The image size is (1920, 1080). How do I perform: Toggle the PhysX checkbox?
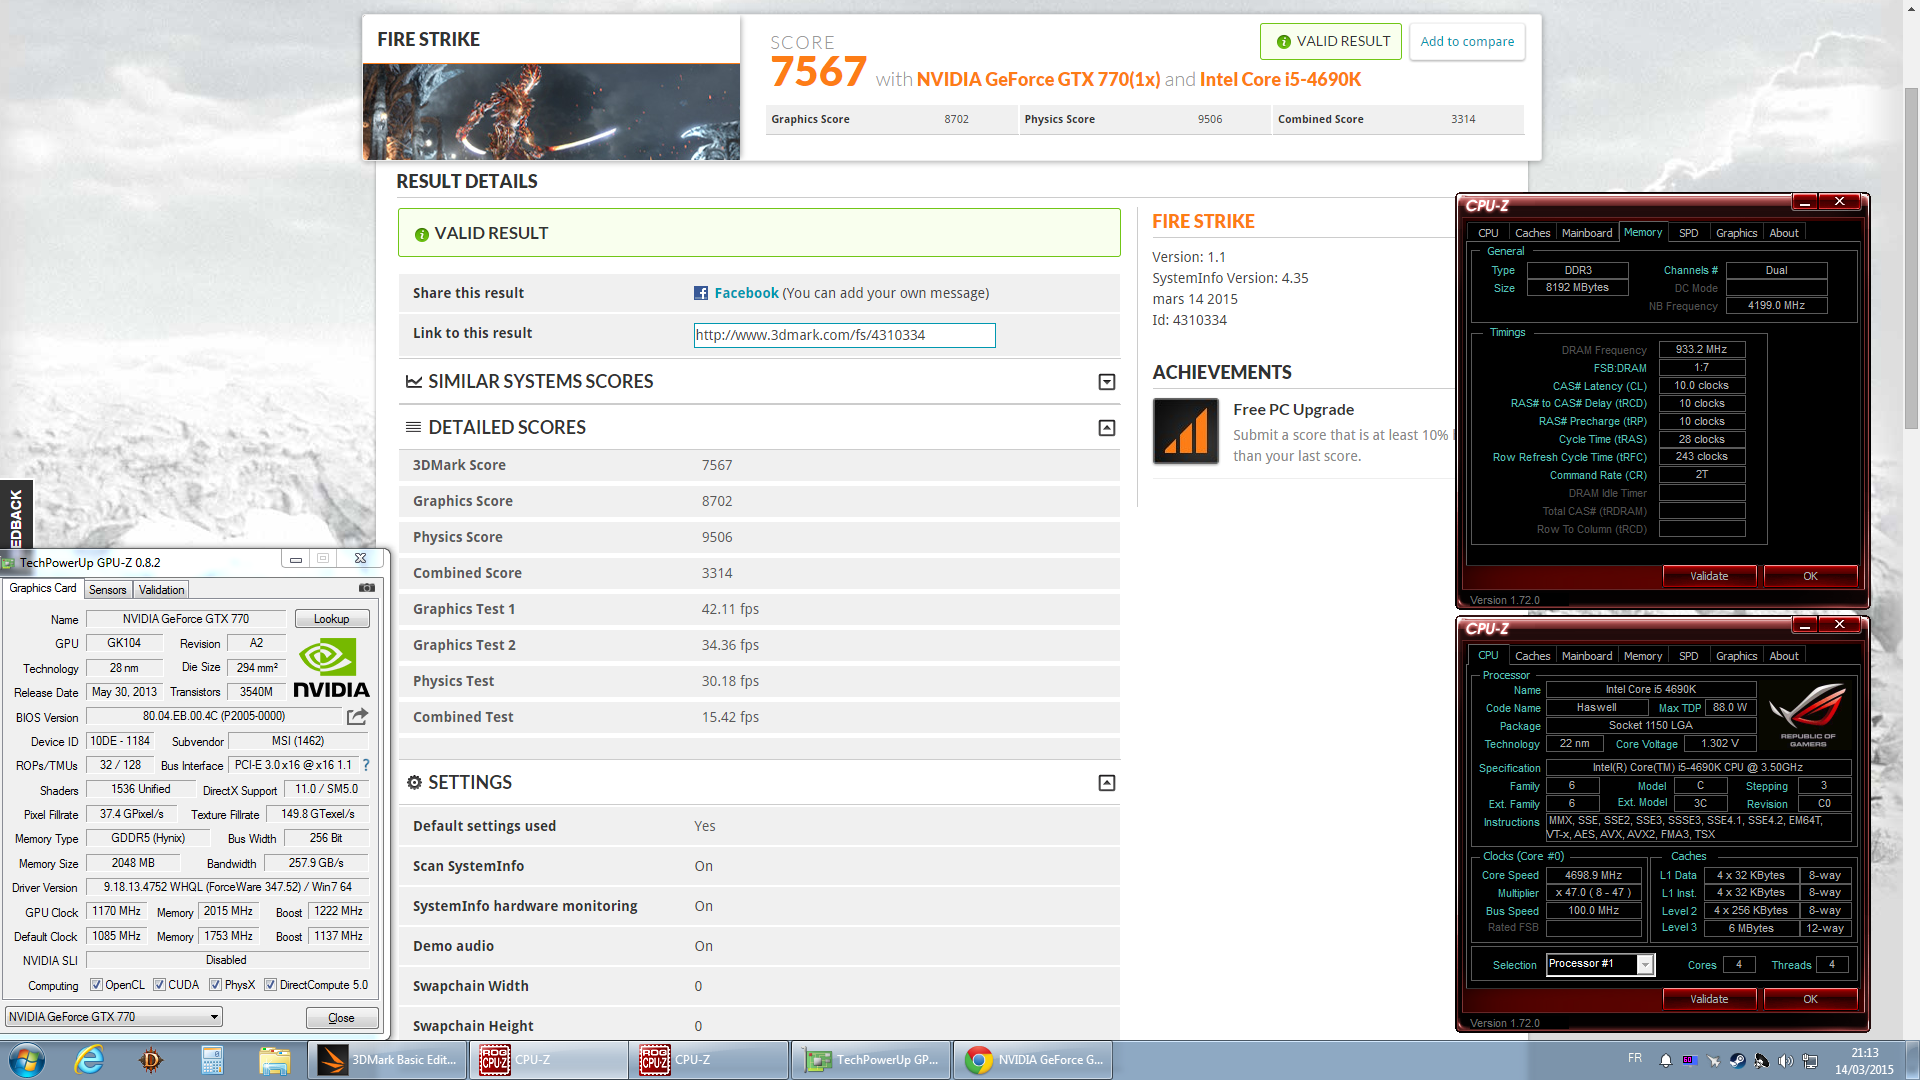[215, 985]
